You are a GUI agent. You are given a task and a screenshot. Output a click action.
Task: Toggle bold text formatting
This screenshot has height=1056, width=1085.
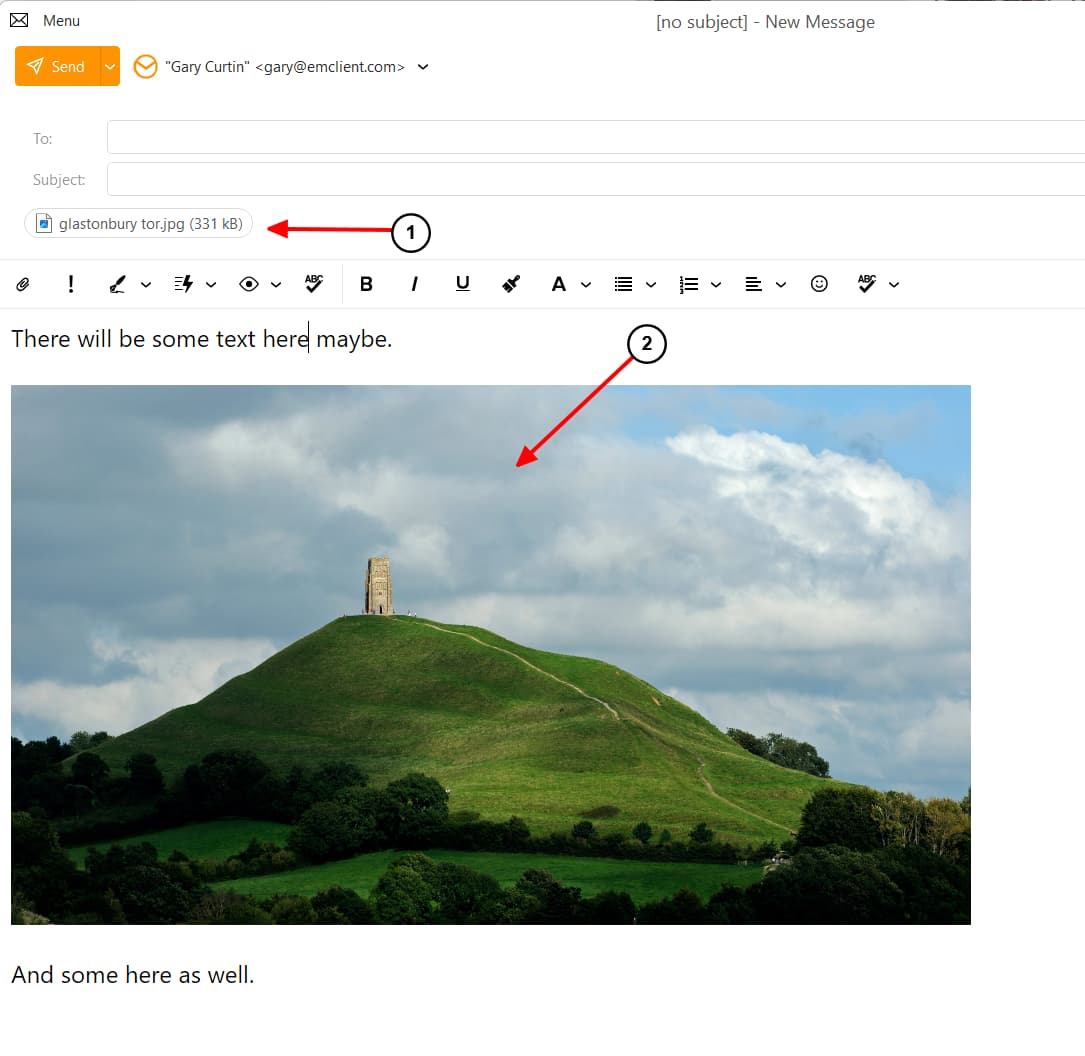366,284
